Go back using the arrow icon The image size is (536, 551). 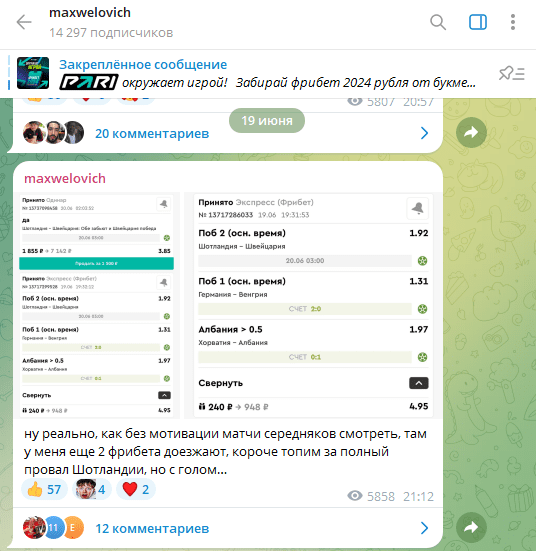pyautogui.click(x=24, y=22)
